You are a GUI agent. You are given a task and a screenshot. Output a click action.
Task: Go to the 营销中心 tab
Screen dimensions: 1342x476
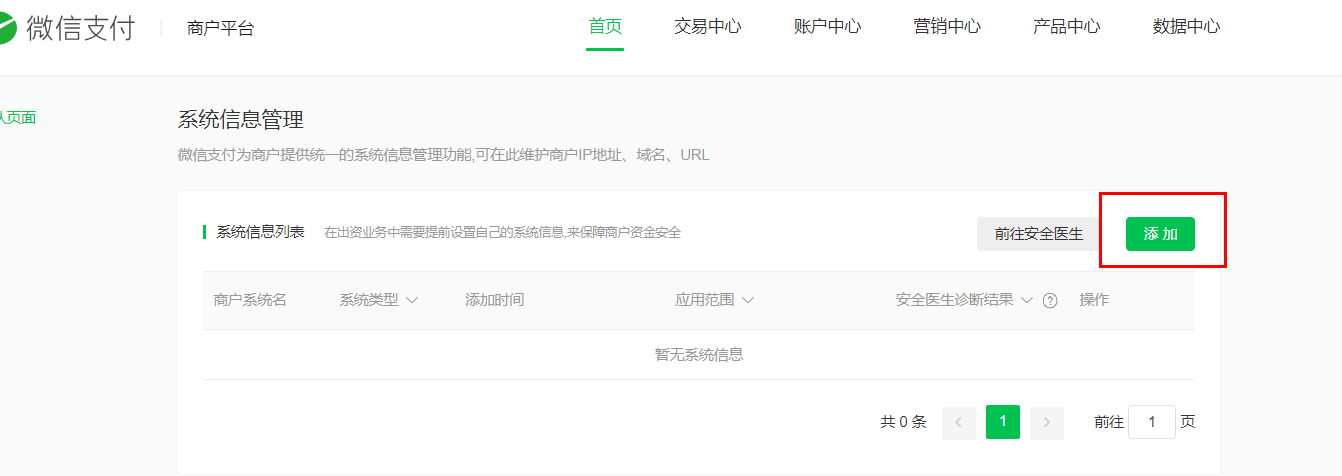click(x=947, y=27)
